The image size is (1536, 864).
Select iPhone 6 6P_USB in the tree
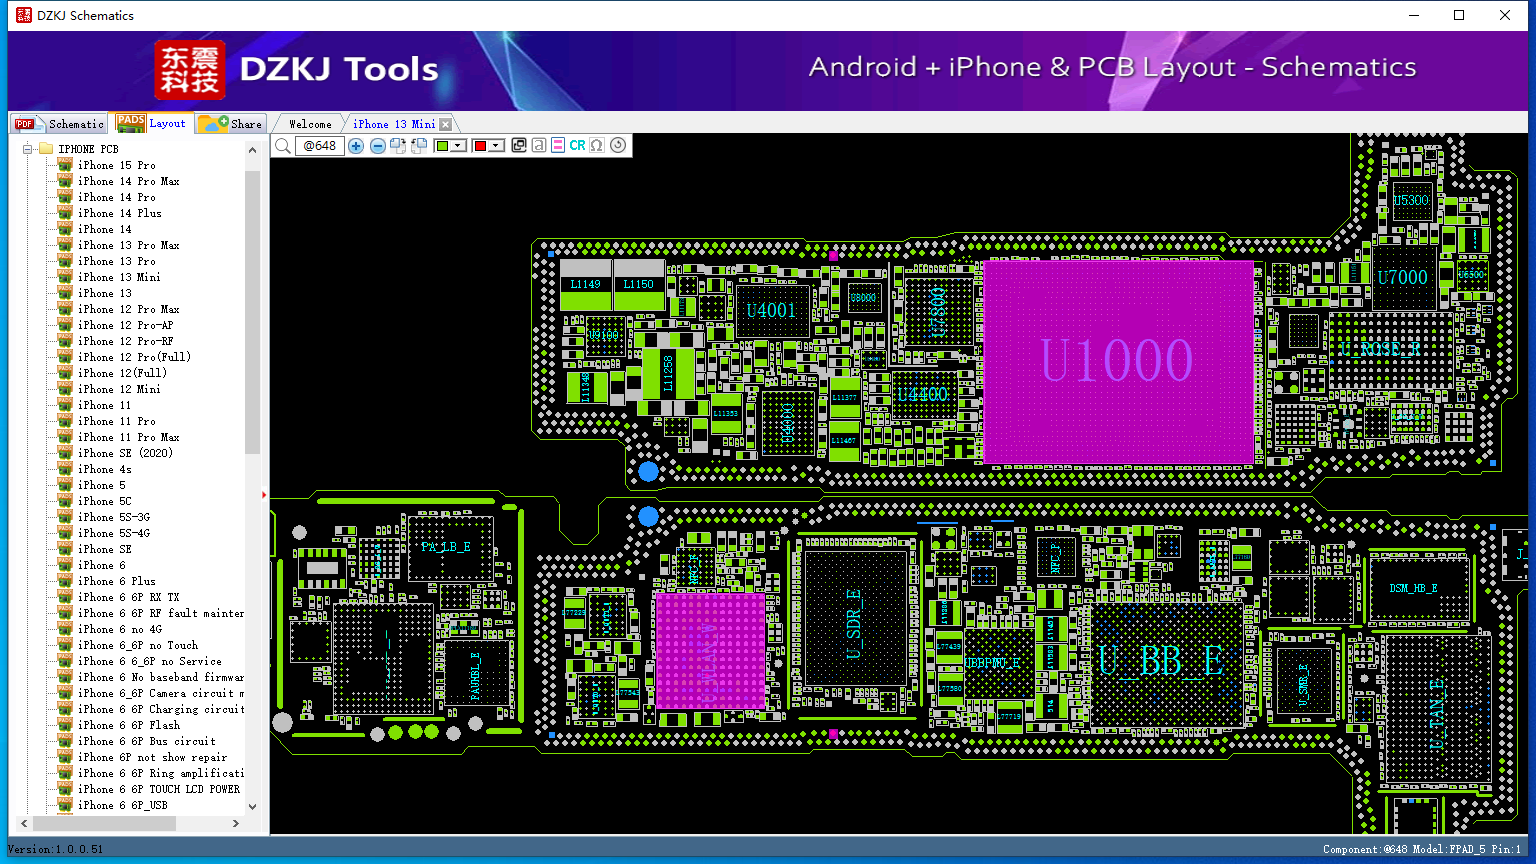(x=123, y=805)
